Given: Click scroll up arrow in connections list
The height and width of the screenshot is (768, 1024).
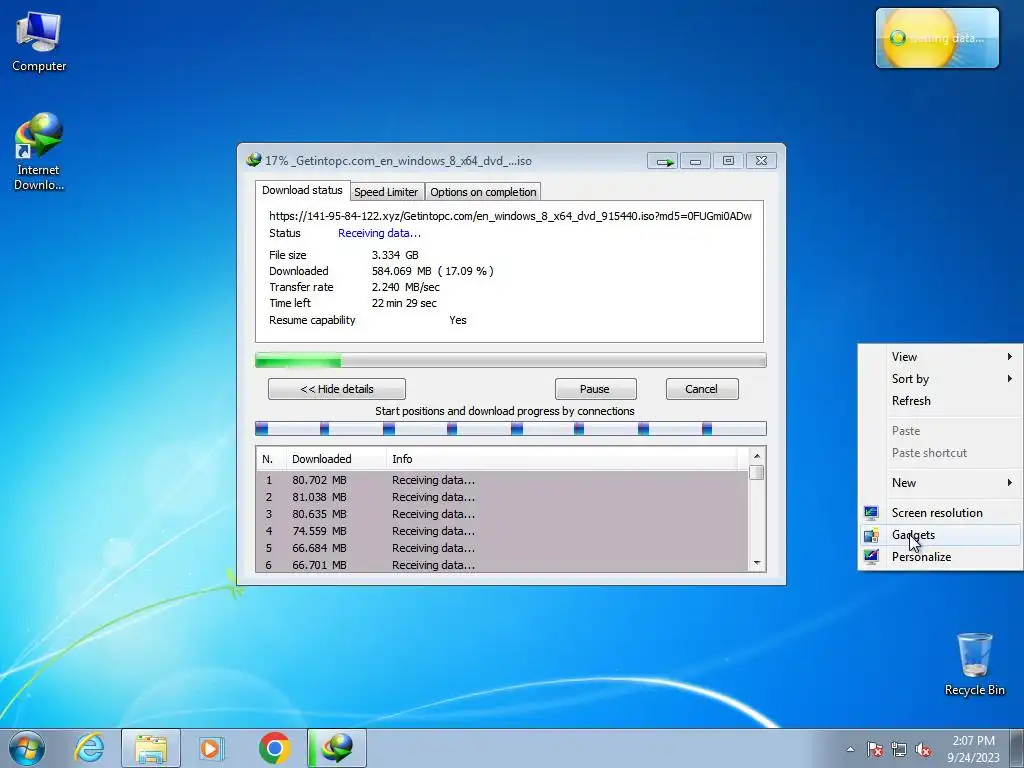Looking at the screenshot, I should [x=757, y=456].
